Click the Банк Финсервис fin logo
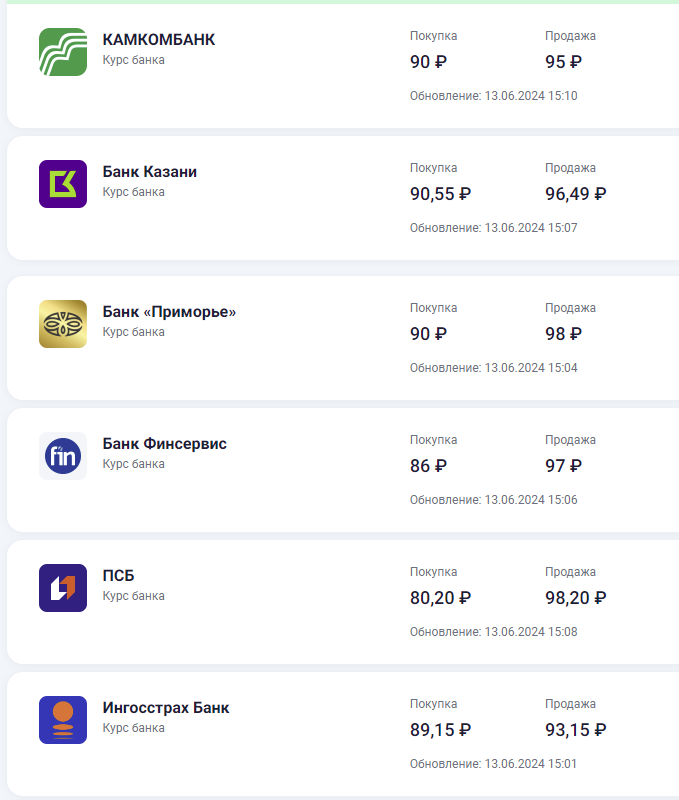This screenshot has width=679, height=800. pyautogui.click(x=63, y=456)
